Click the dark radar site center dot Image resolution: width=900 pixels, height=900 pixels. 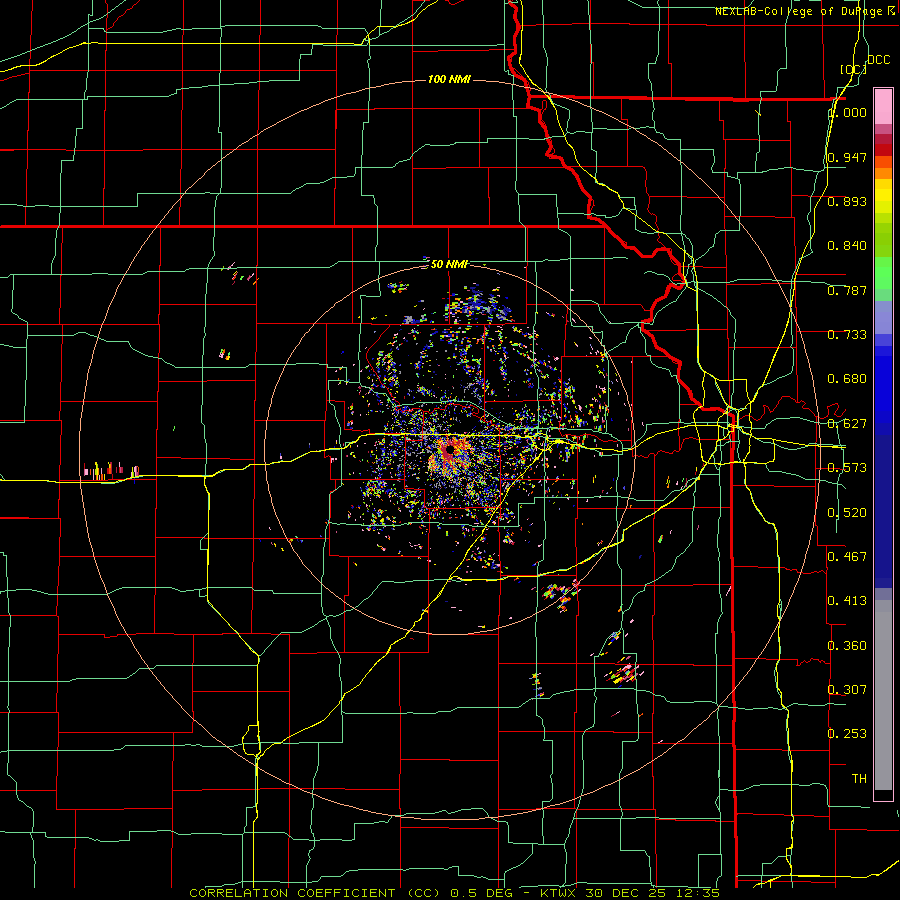[x=450, y=449]
